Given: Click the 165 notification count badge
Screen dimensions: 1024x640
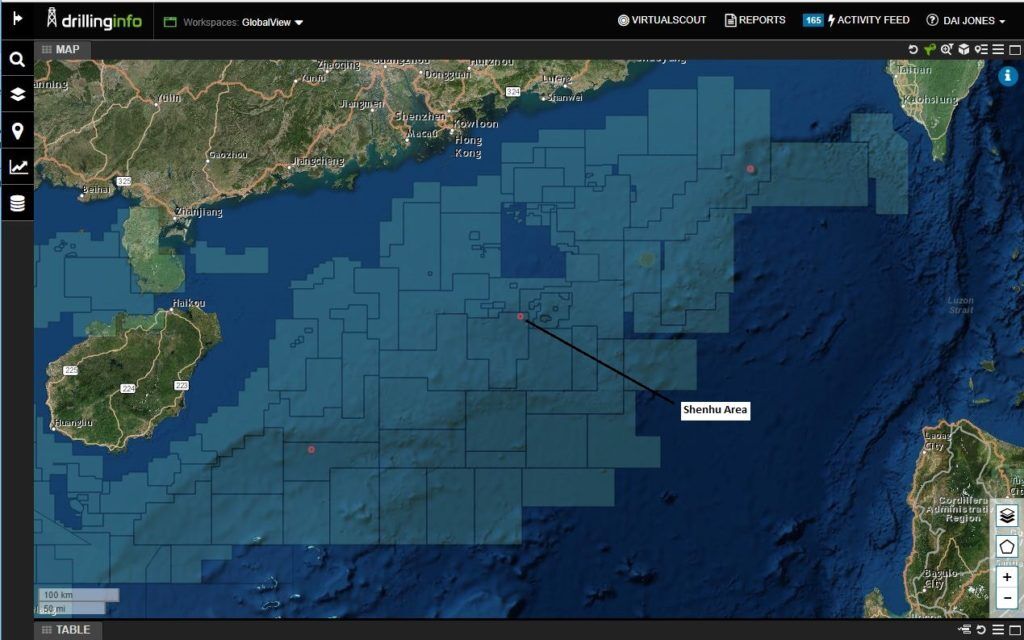Looking at the screenshot, I should (813, 20).
